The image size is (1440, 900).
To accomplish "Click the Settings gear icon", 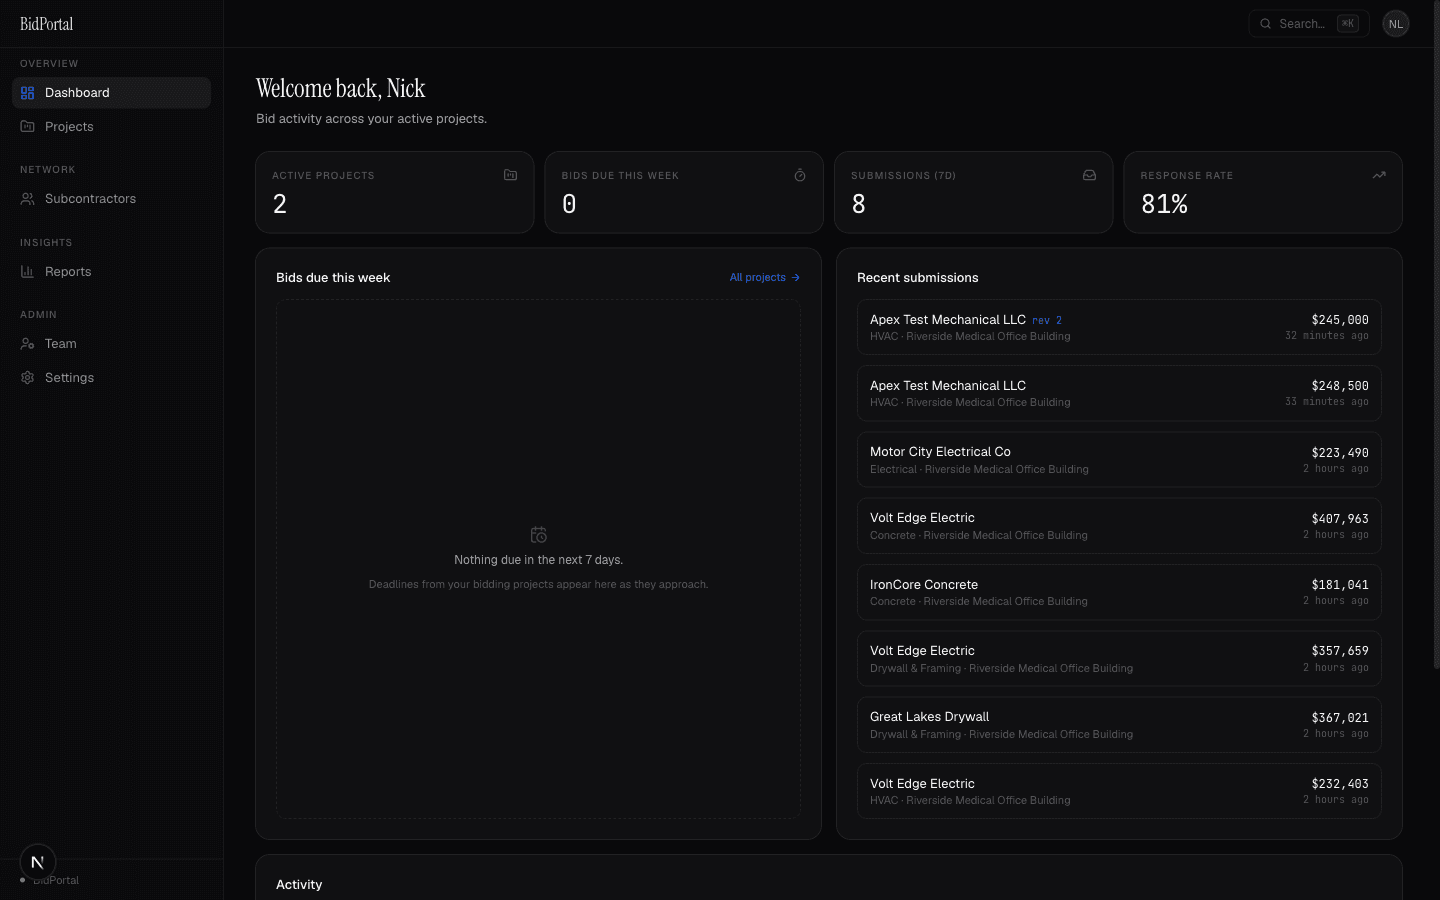I will click(x=28, y=378).
